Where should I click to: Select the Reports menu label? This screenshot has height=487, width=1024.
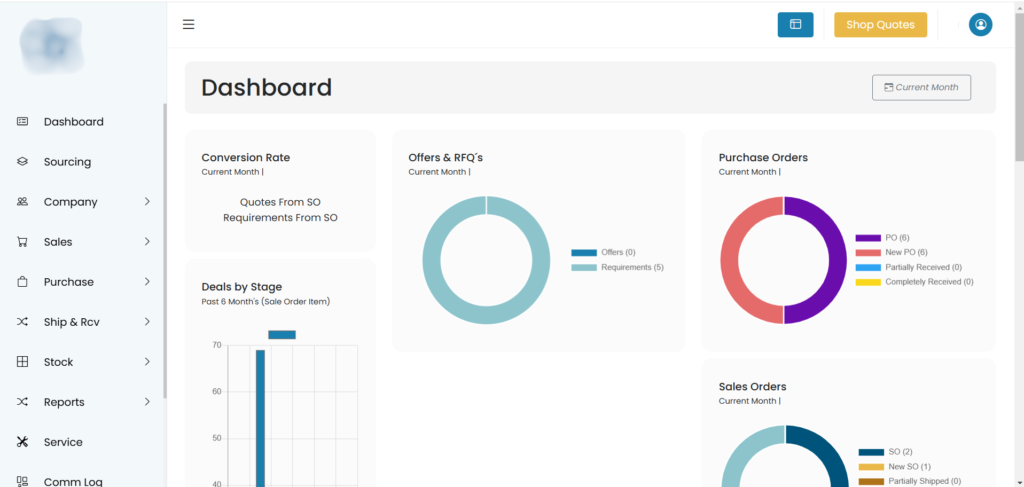click(x=64, y=402)
